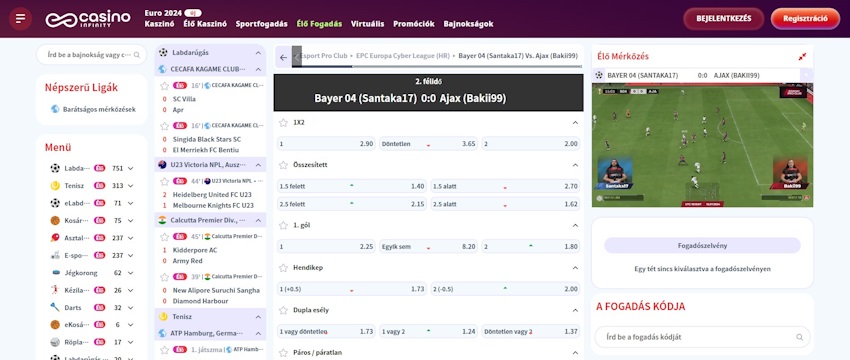850x360 pixels.
Task: Favorite the 1. gól market star
Action: click(283, 225)
